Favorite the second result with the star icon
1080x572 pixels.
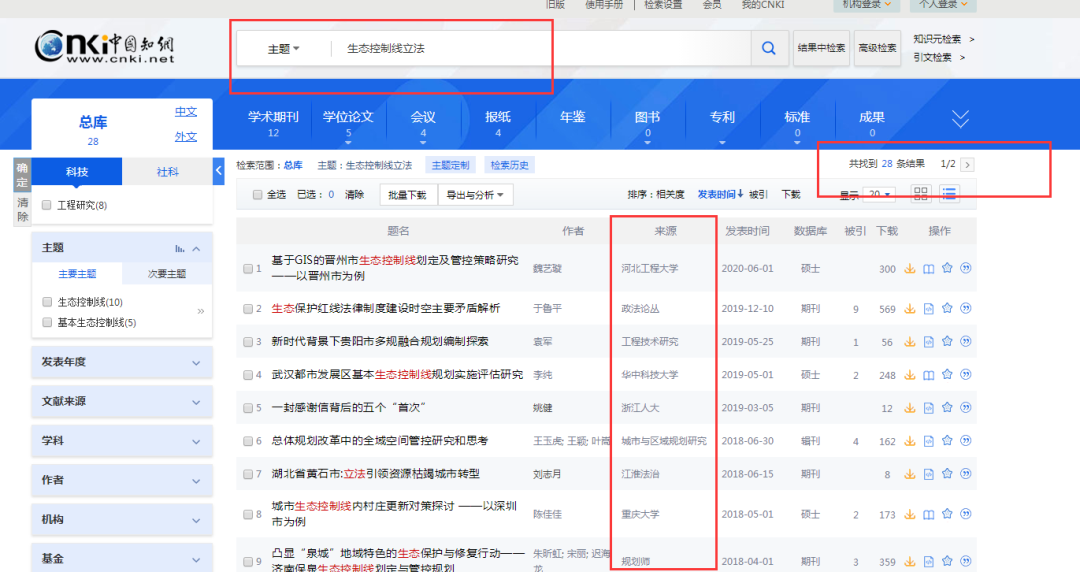[947, 309]
